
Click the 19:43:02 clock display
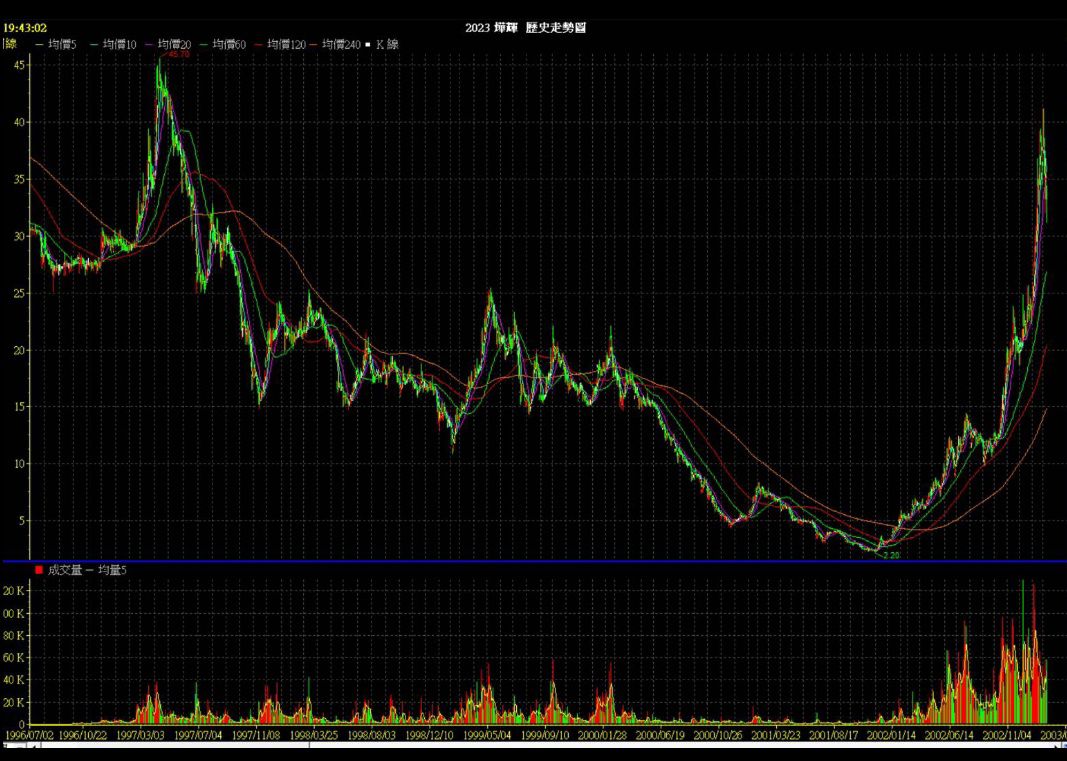pos(26,28)
